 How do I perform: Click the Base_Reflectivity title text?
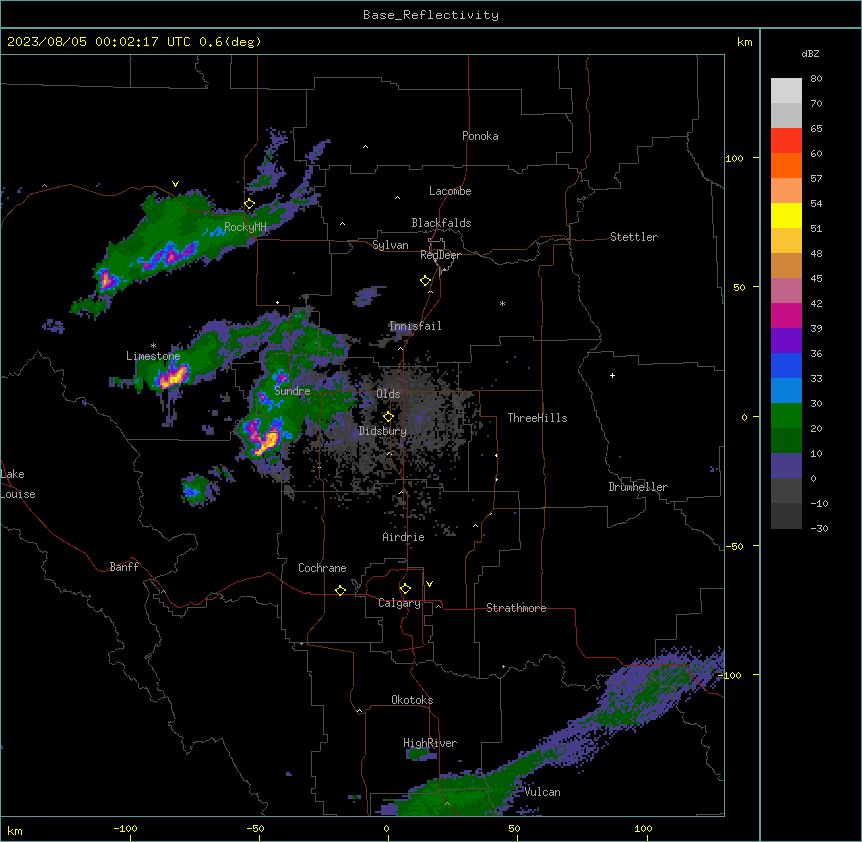point(430,15)
